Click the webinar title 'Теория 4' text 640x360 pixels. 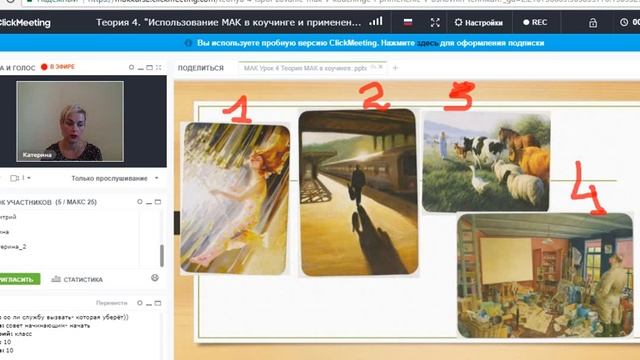[229, 22]
